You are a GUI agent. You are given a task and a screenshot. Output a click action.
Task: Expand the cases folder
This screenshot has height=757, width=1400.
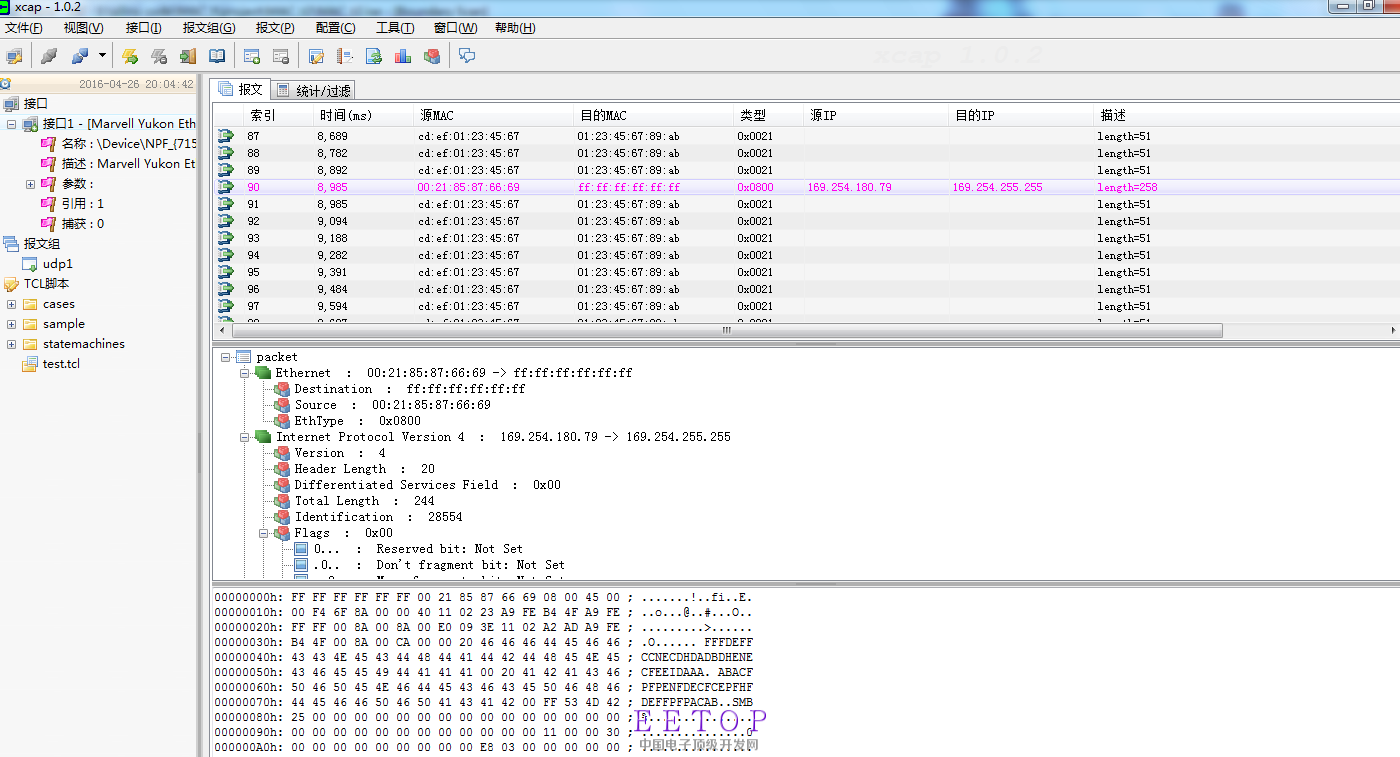click(11, 304)
